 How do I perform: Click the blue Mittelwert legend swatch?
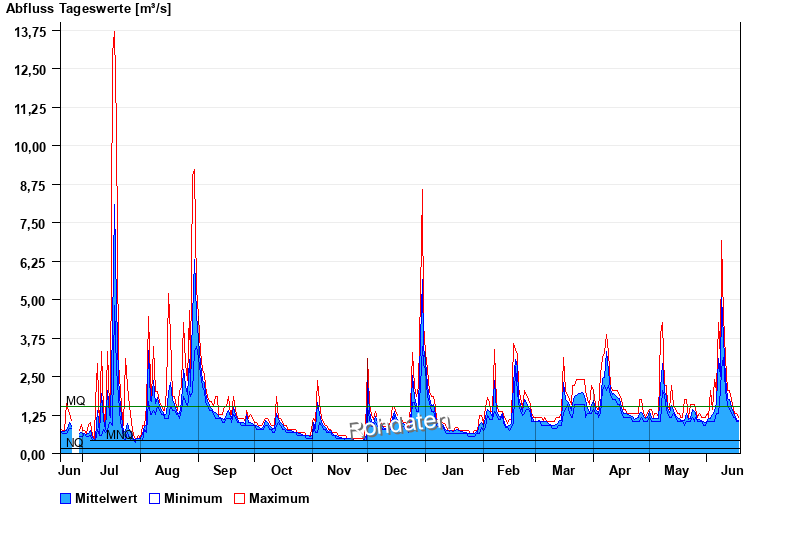point(66,498)
